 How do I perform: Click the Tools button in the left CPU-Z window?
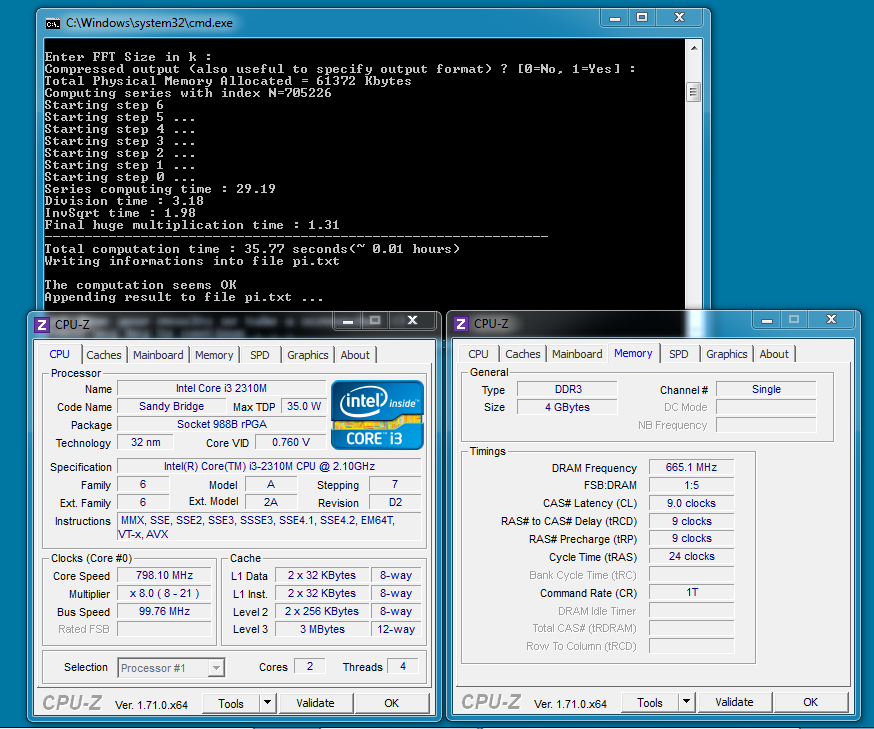pos(231,703)
